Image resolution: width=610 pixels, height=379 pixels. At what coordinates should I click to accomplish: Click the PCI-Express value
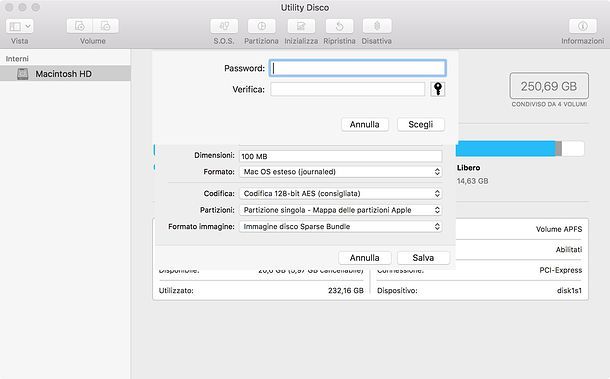561,270
